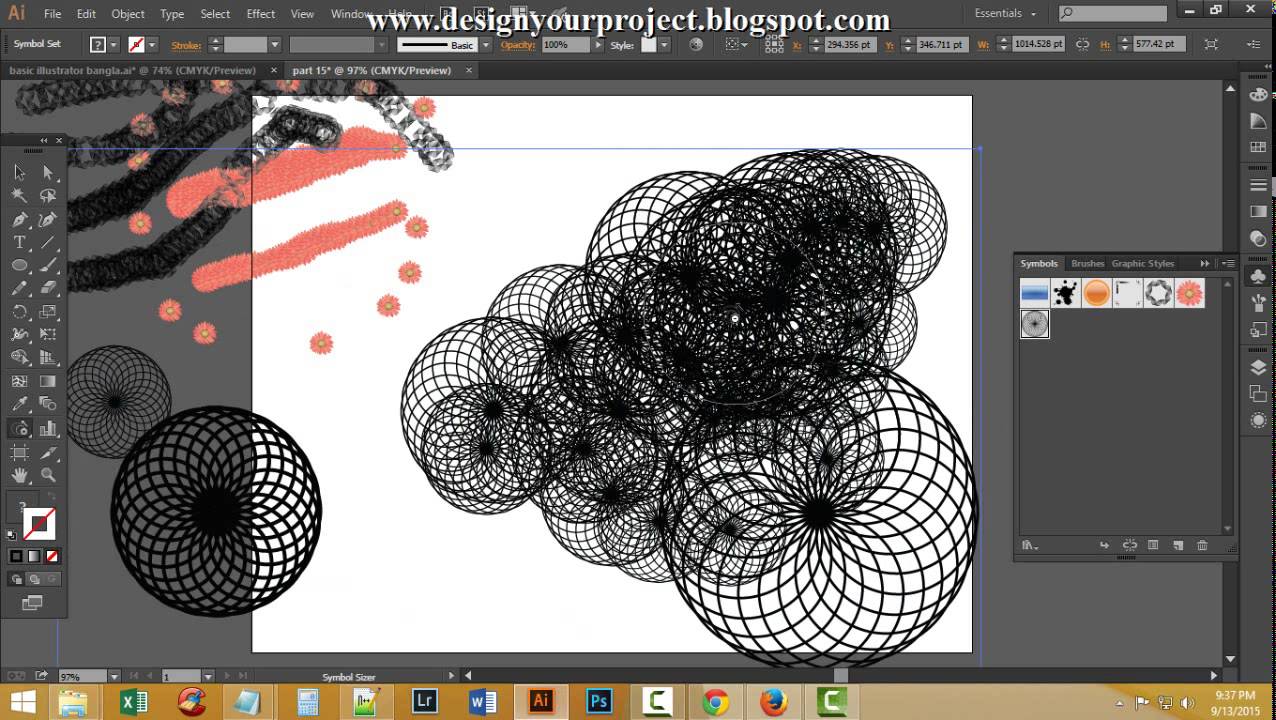Viewport: 1276px width, 720px height.
Task: Select the Selection tool arrow
Action: (19, 172)
